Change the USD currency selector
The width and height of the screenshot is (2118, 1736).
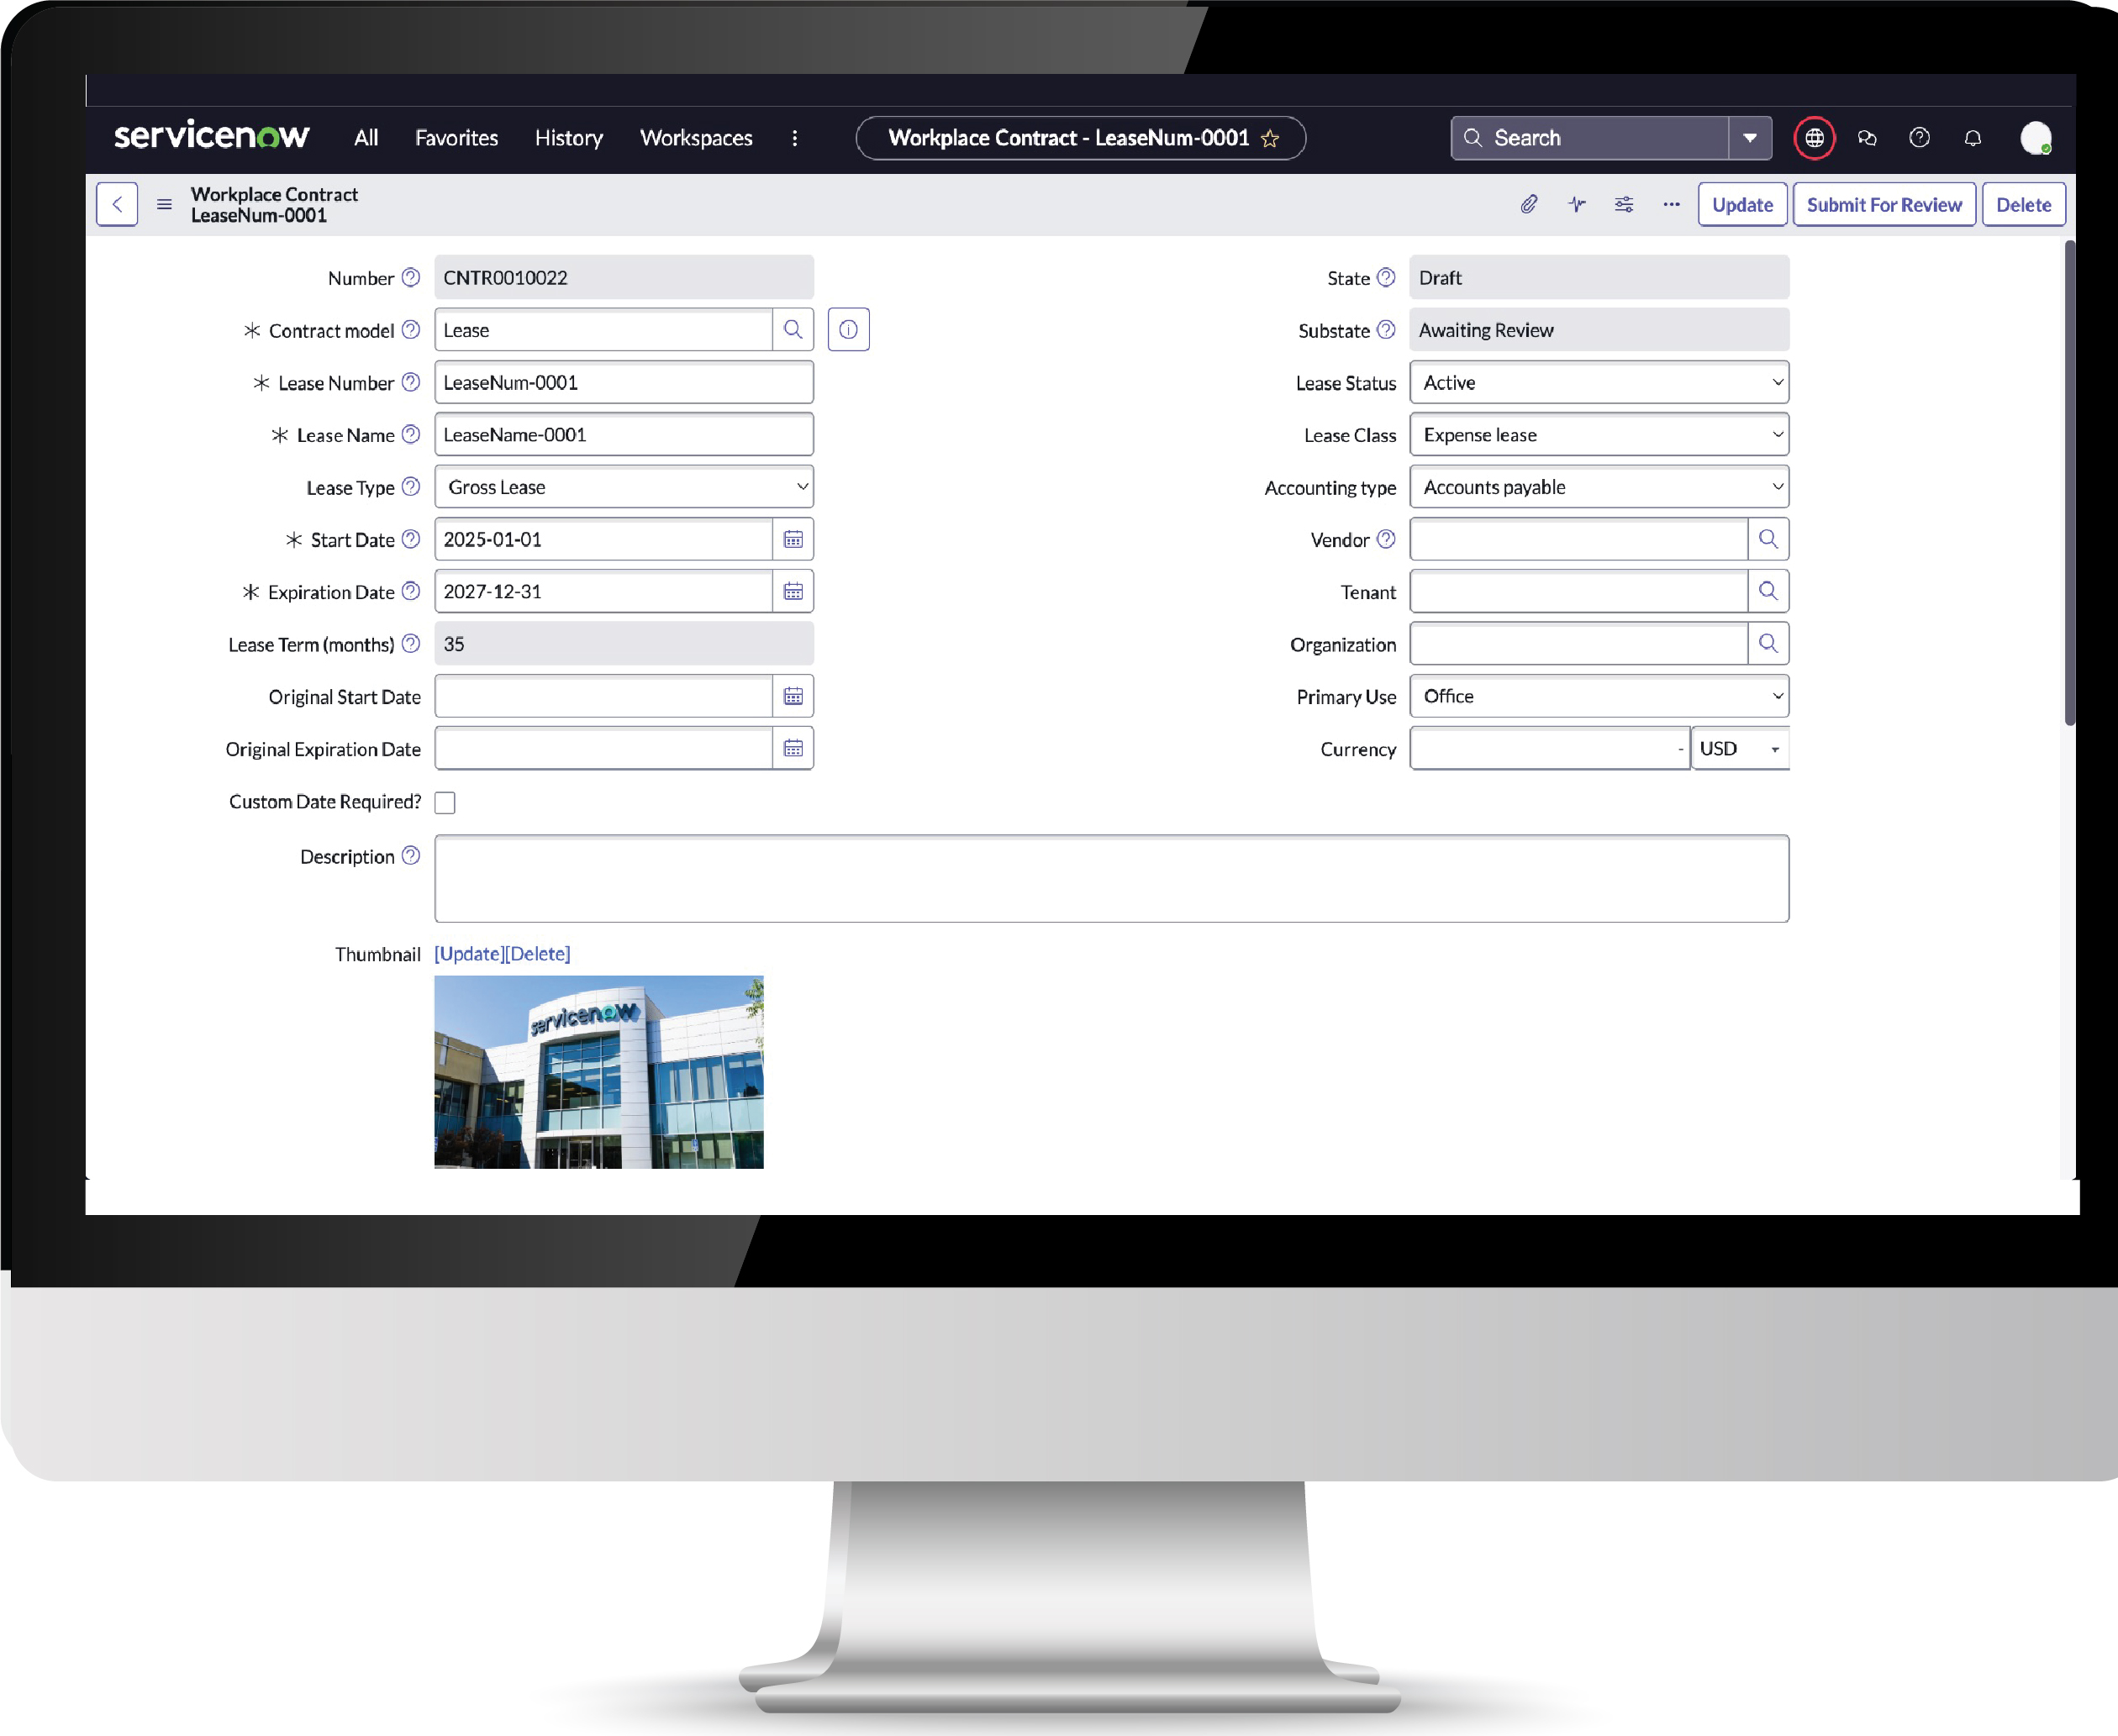point(1739,749)
